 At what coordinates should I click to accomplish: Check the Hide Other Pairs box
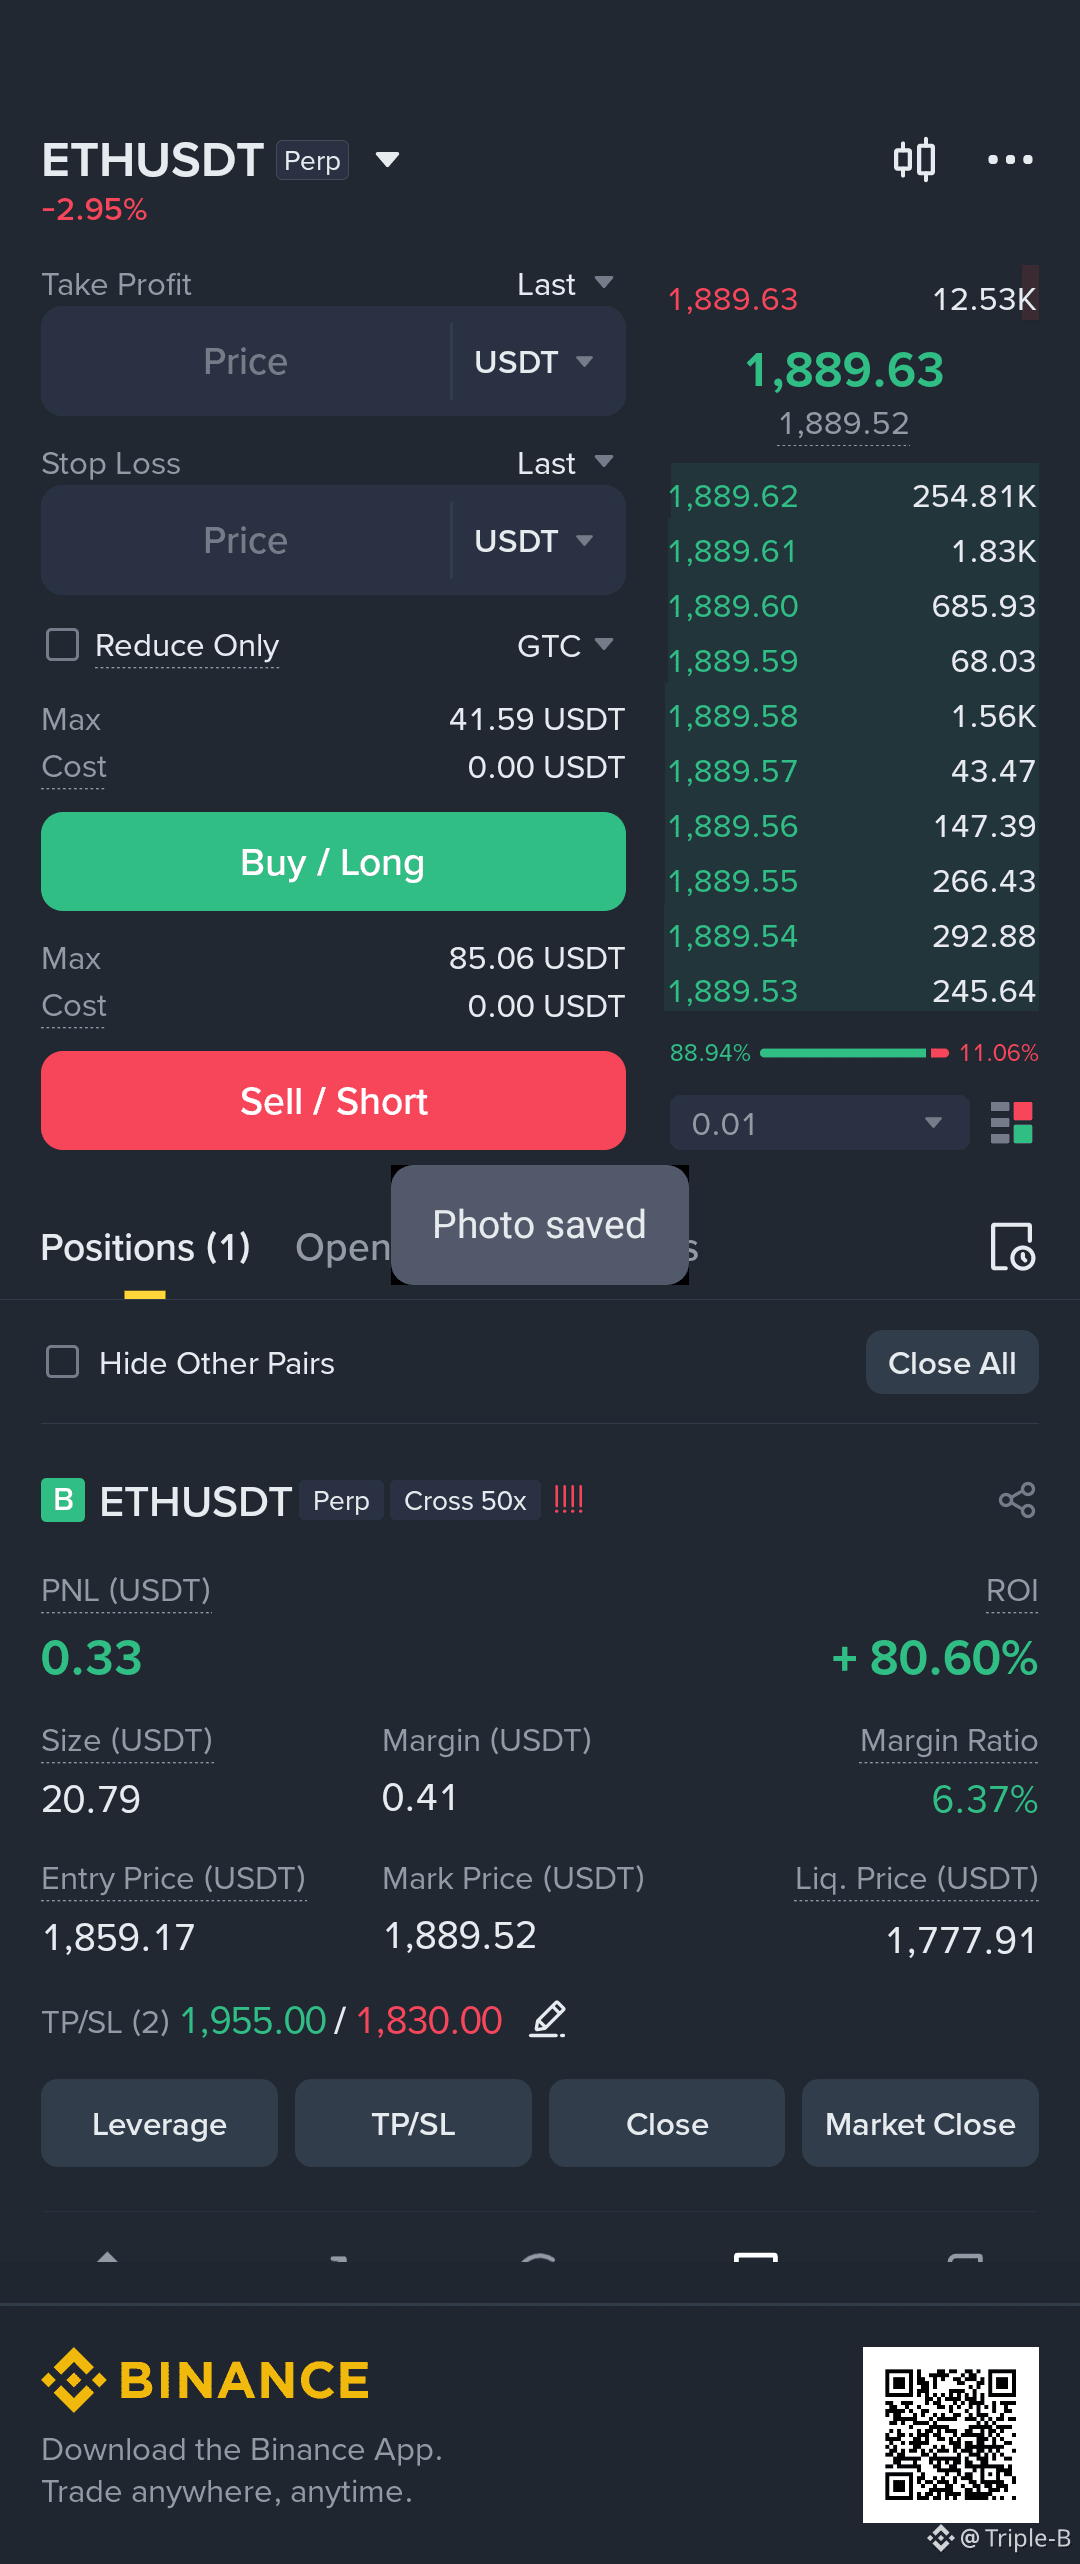pyautogui.click(x=63, y=1362)
